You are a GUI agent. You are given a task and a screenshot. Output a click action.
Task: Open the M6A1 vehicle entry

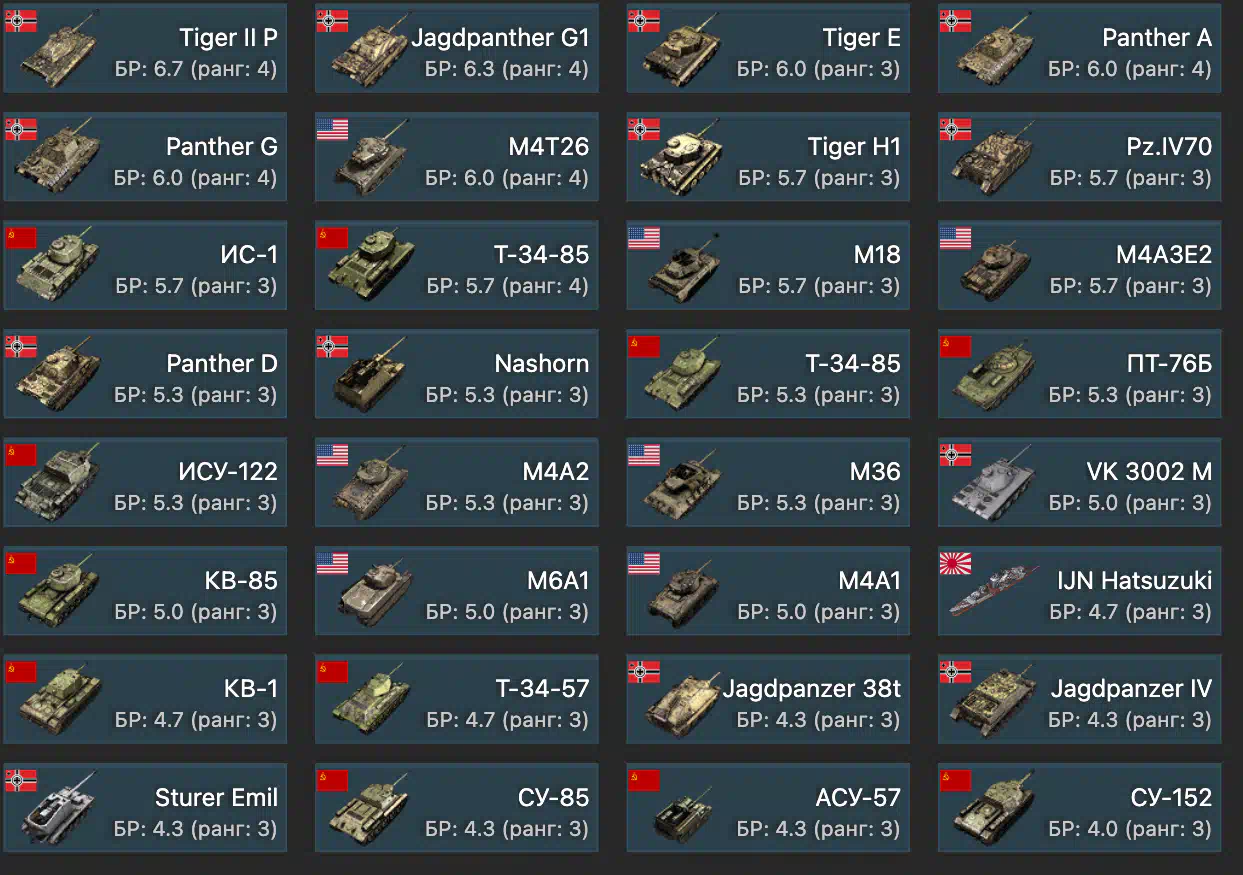coord(457,592)
